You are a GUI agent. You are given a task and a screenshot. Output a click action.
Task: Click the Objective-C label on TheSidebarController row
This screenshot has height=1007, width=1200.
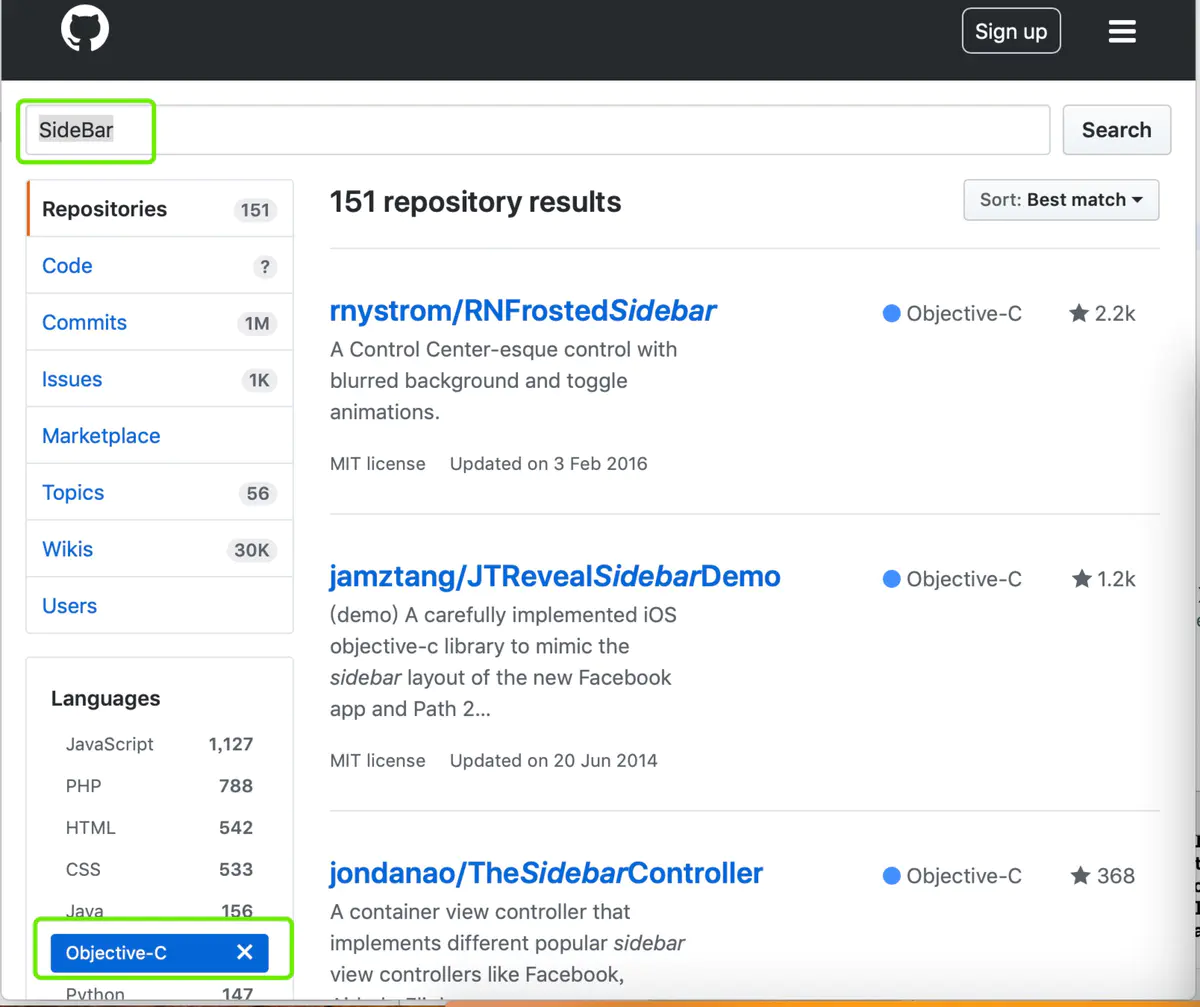pos(964,876)
